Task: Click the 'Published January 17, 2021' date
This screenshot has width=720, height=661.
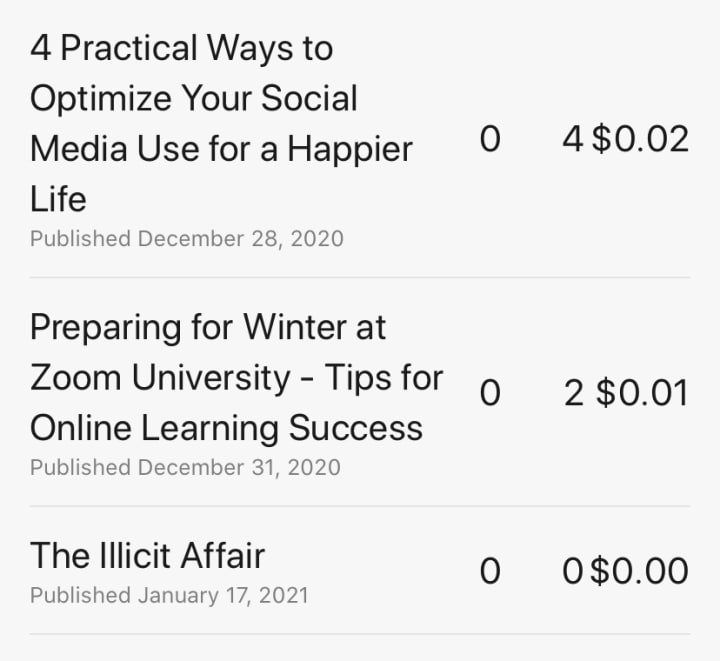Action: click(x=169, y=596)
